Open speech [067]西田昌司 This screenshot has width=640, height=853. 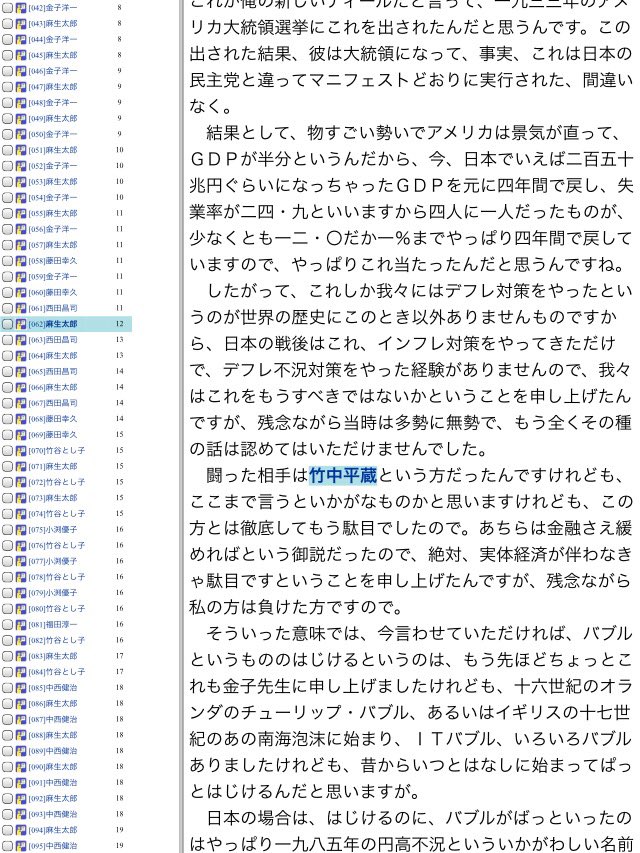(53, 403)
